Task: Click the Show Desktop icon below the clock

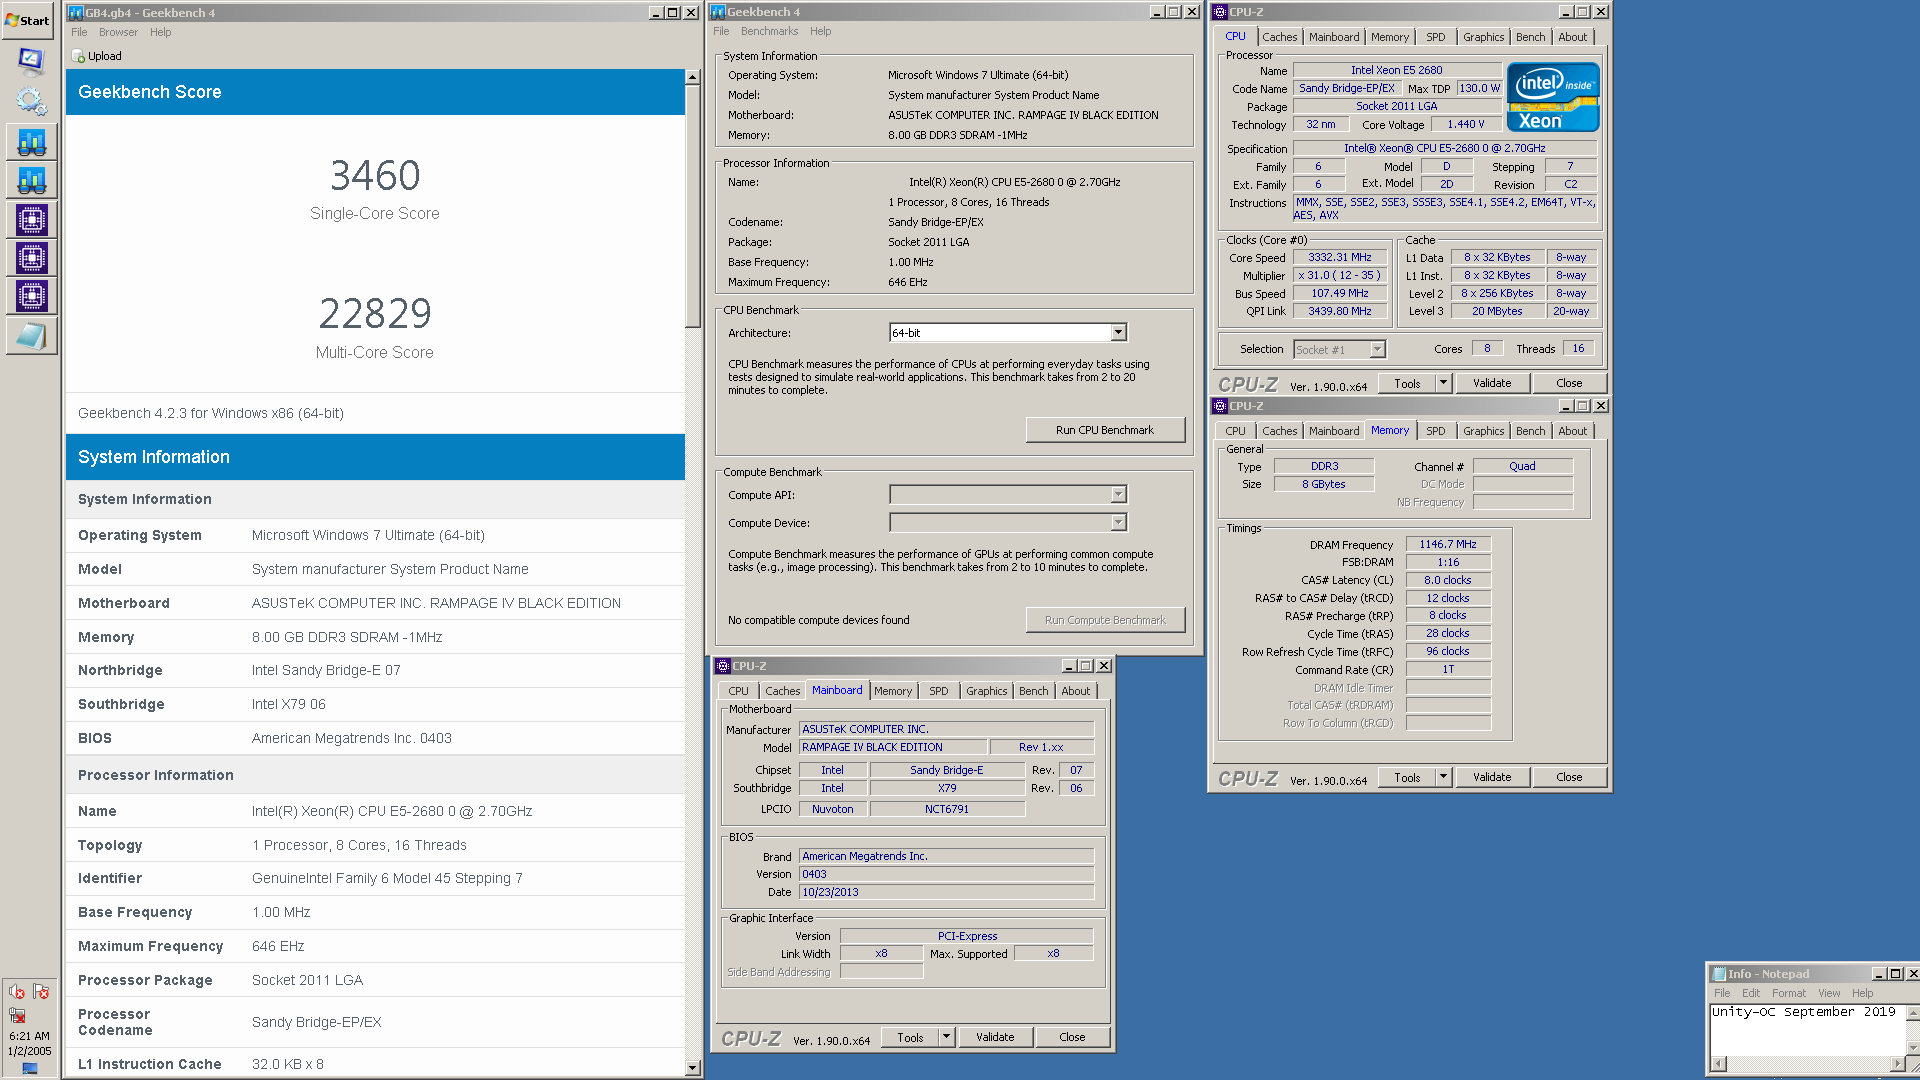Action: (30, 1068)
